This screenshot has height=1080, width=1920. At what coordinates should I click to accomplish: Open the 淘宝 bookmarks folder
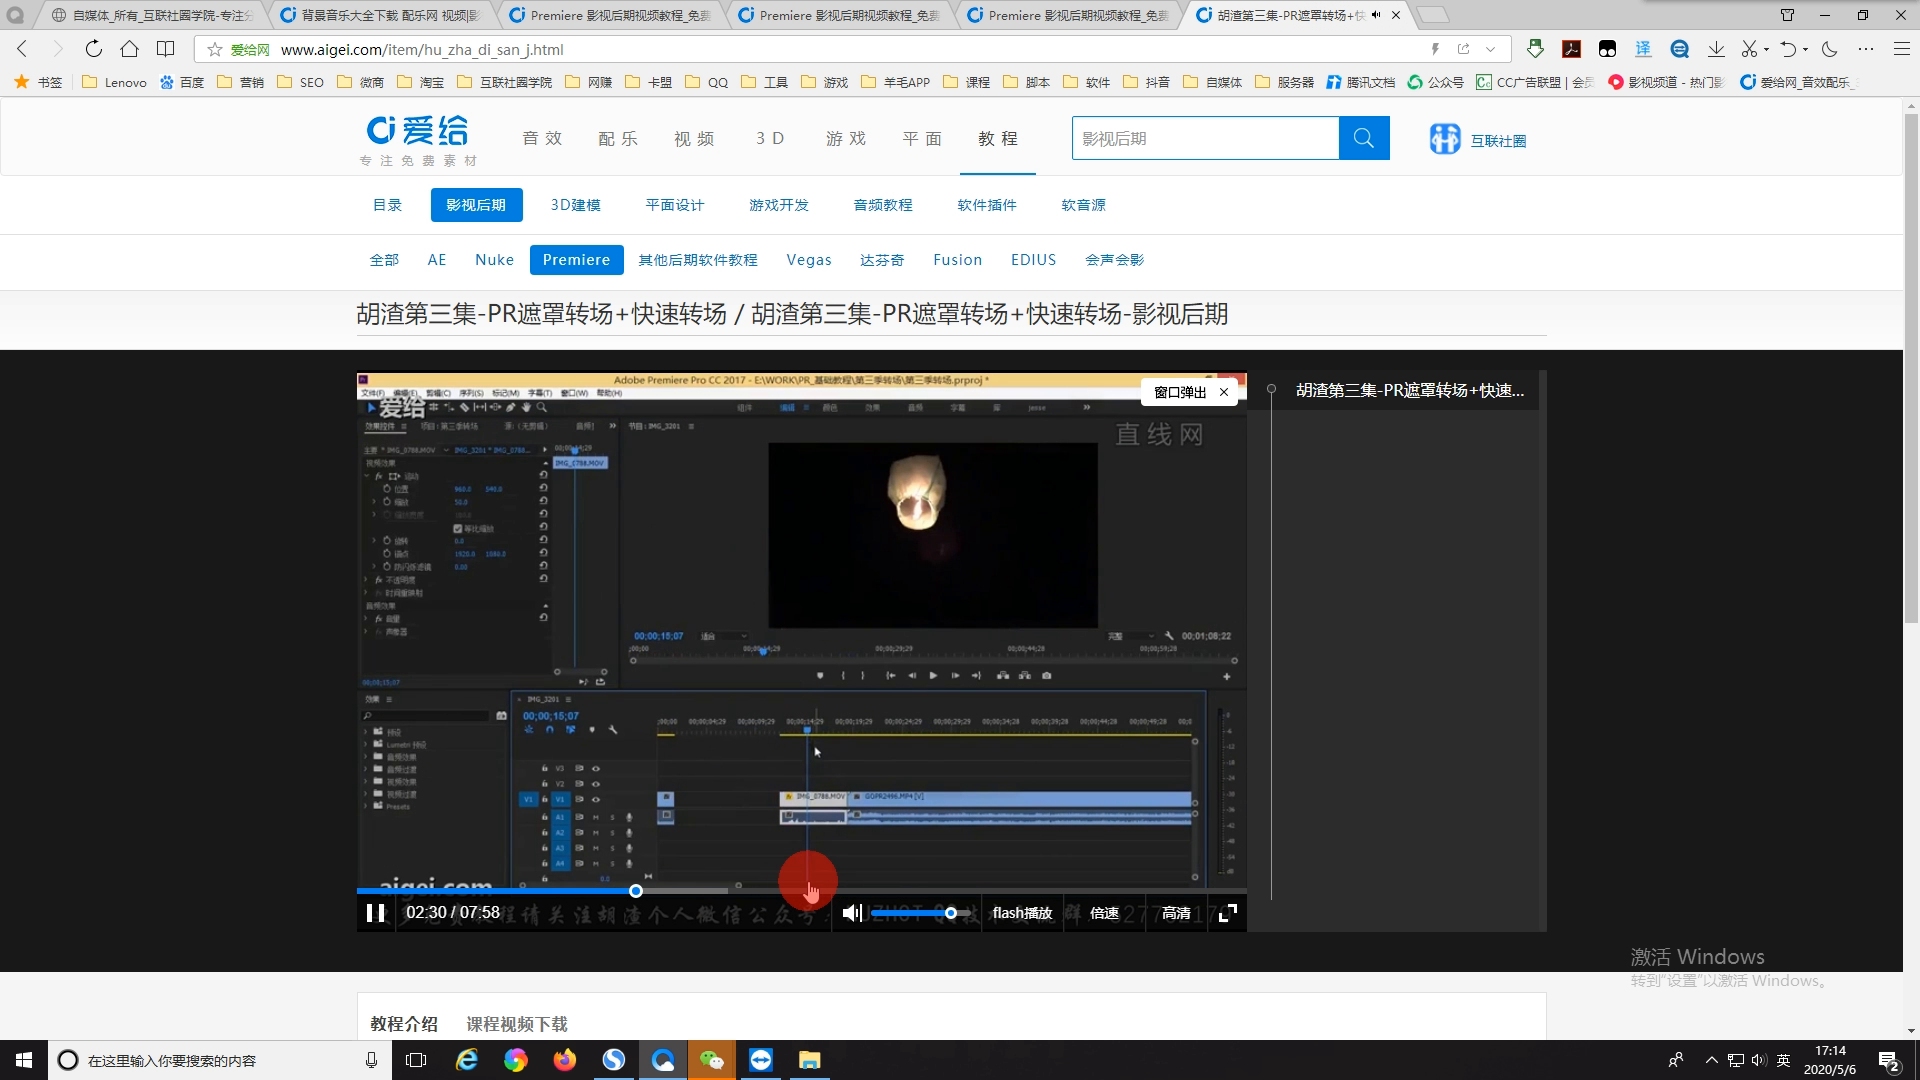[x=421, y=82]
